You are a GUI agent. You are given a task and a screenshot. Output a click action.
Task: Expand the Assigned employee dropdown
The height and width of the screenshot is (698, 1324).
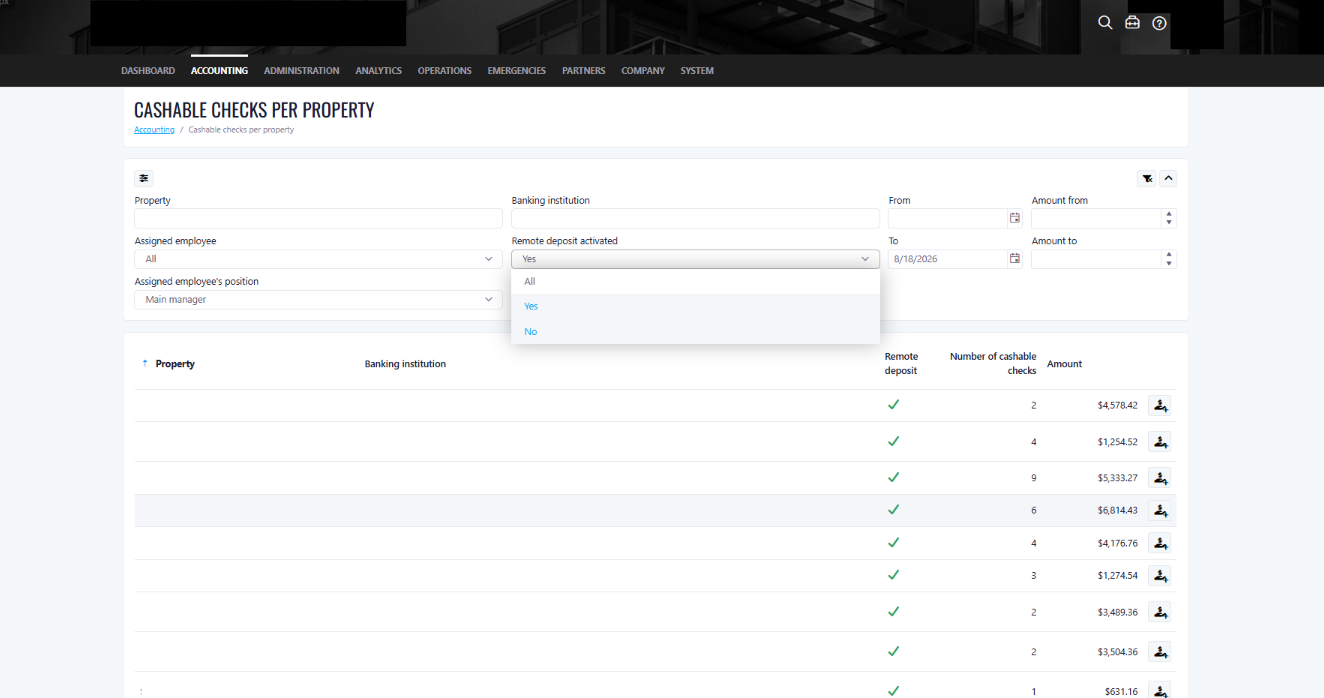(x=318, y=259)
